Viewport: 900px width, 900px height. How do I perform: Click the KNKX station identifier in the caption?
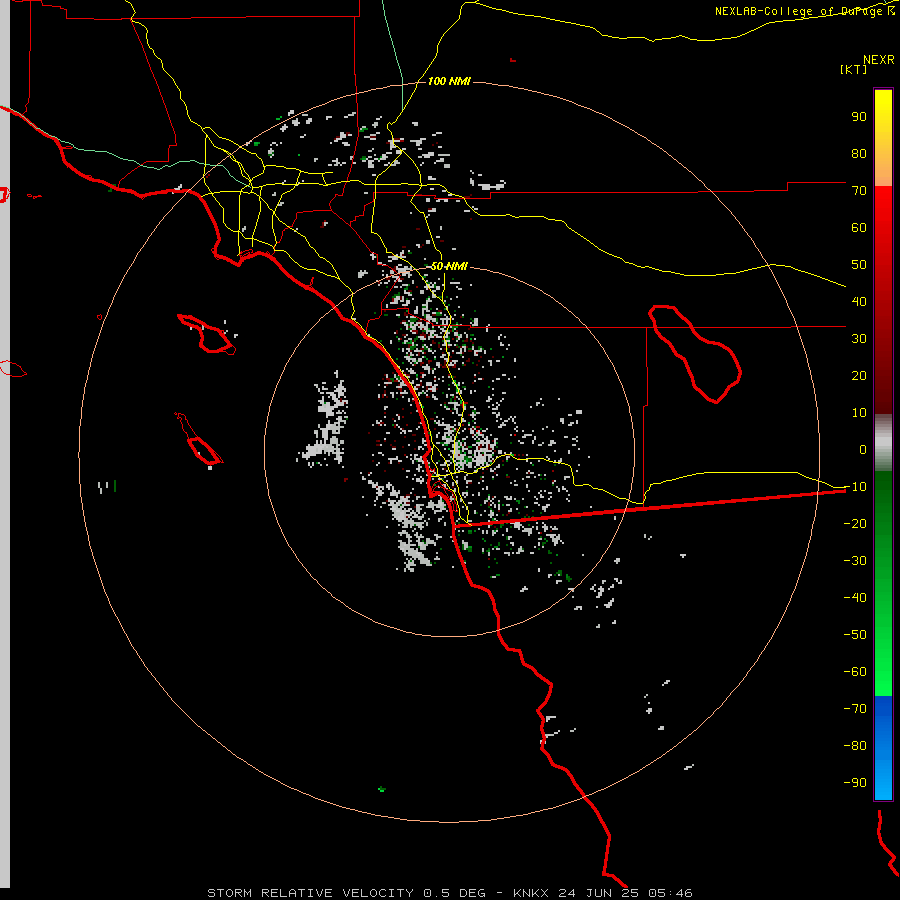click(530, 893)
